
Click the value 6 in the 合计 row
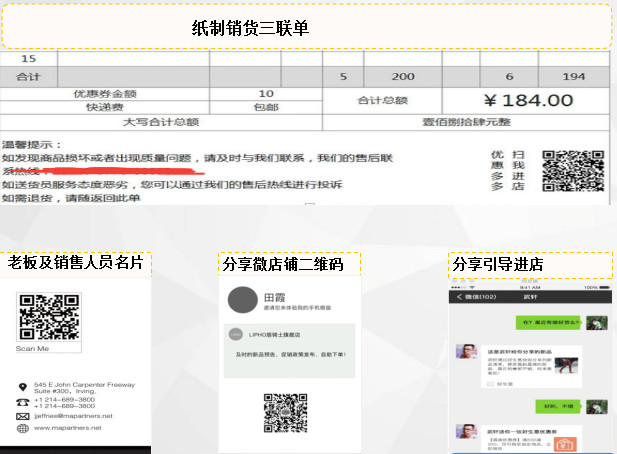click(x=509, y=77)
